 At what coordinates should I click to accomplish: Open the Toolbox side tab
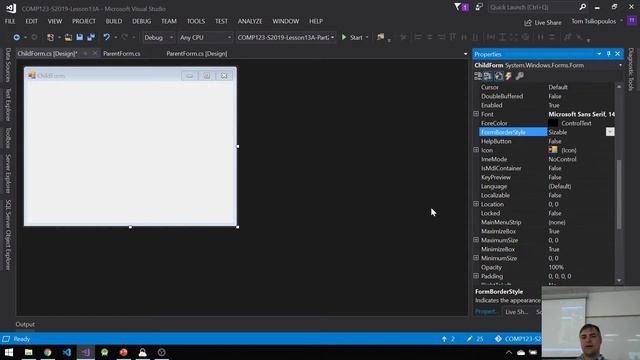click(8, 138)
